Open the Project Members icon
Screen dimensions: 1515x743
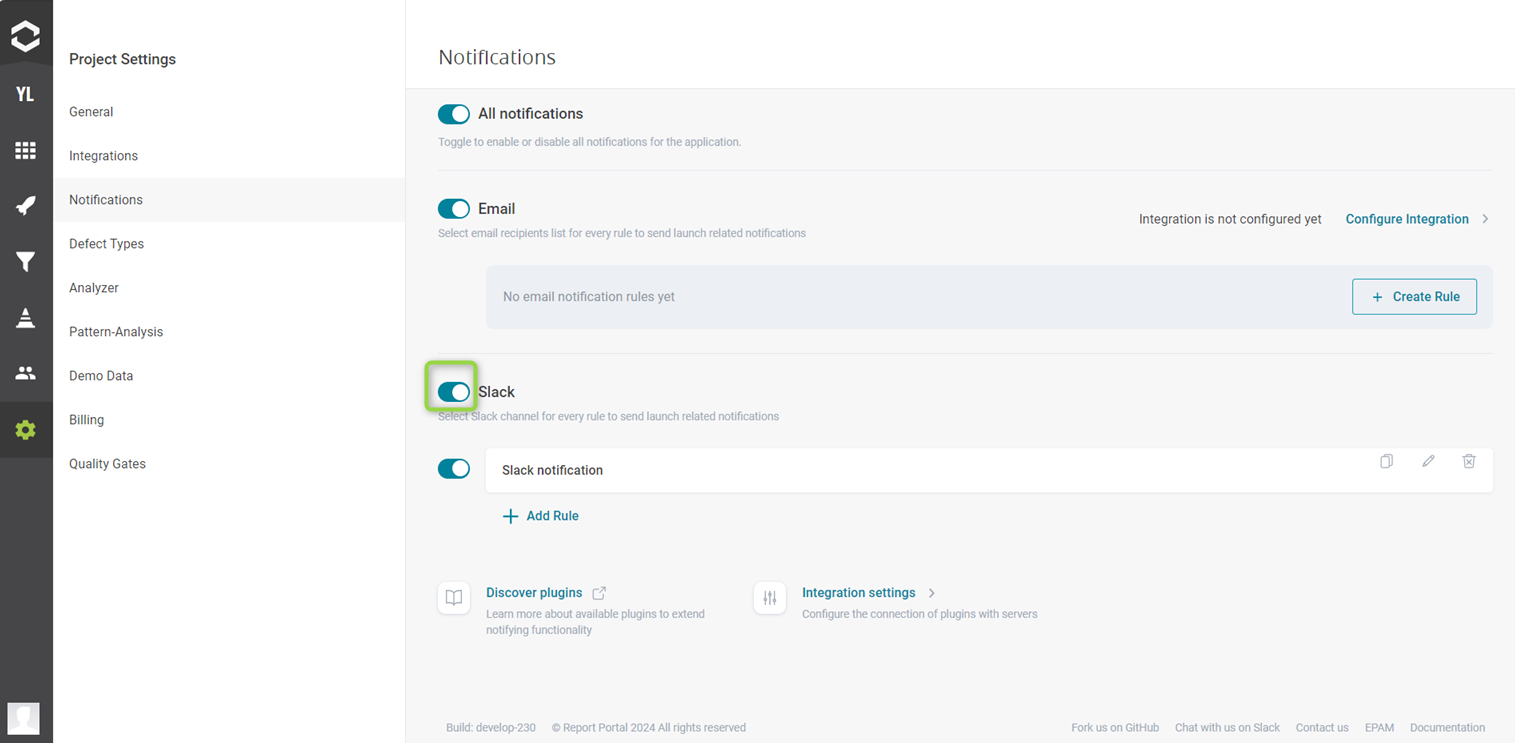coord(26,372)
